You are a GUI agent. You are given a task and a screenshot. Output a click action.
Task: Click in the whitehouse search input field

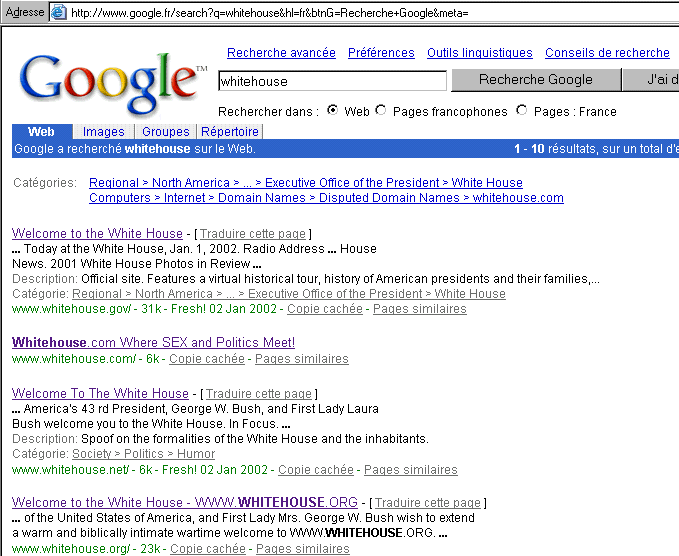pos(332,81)
